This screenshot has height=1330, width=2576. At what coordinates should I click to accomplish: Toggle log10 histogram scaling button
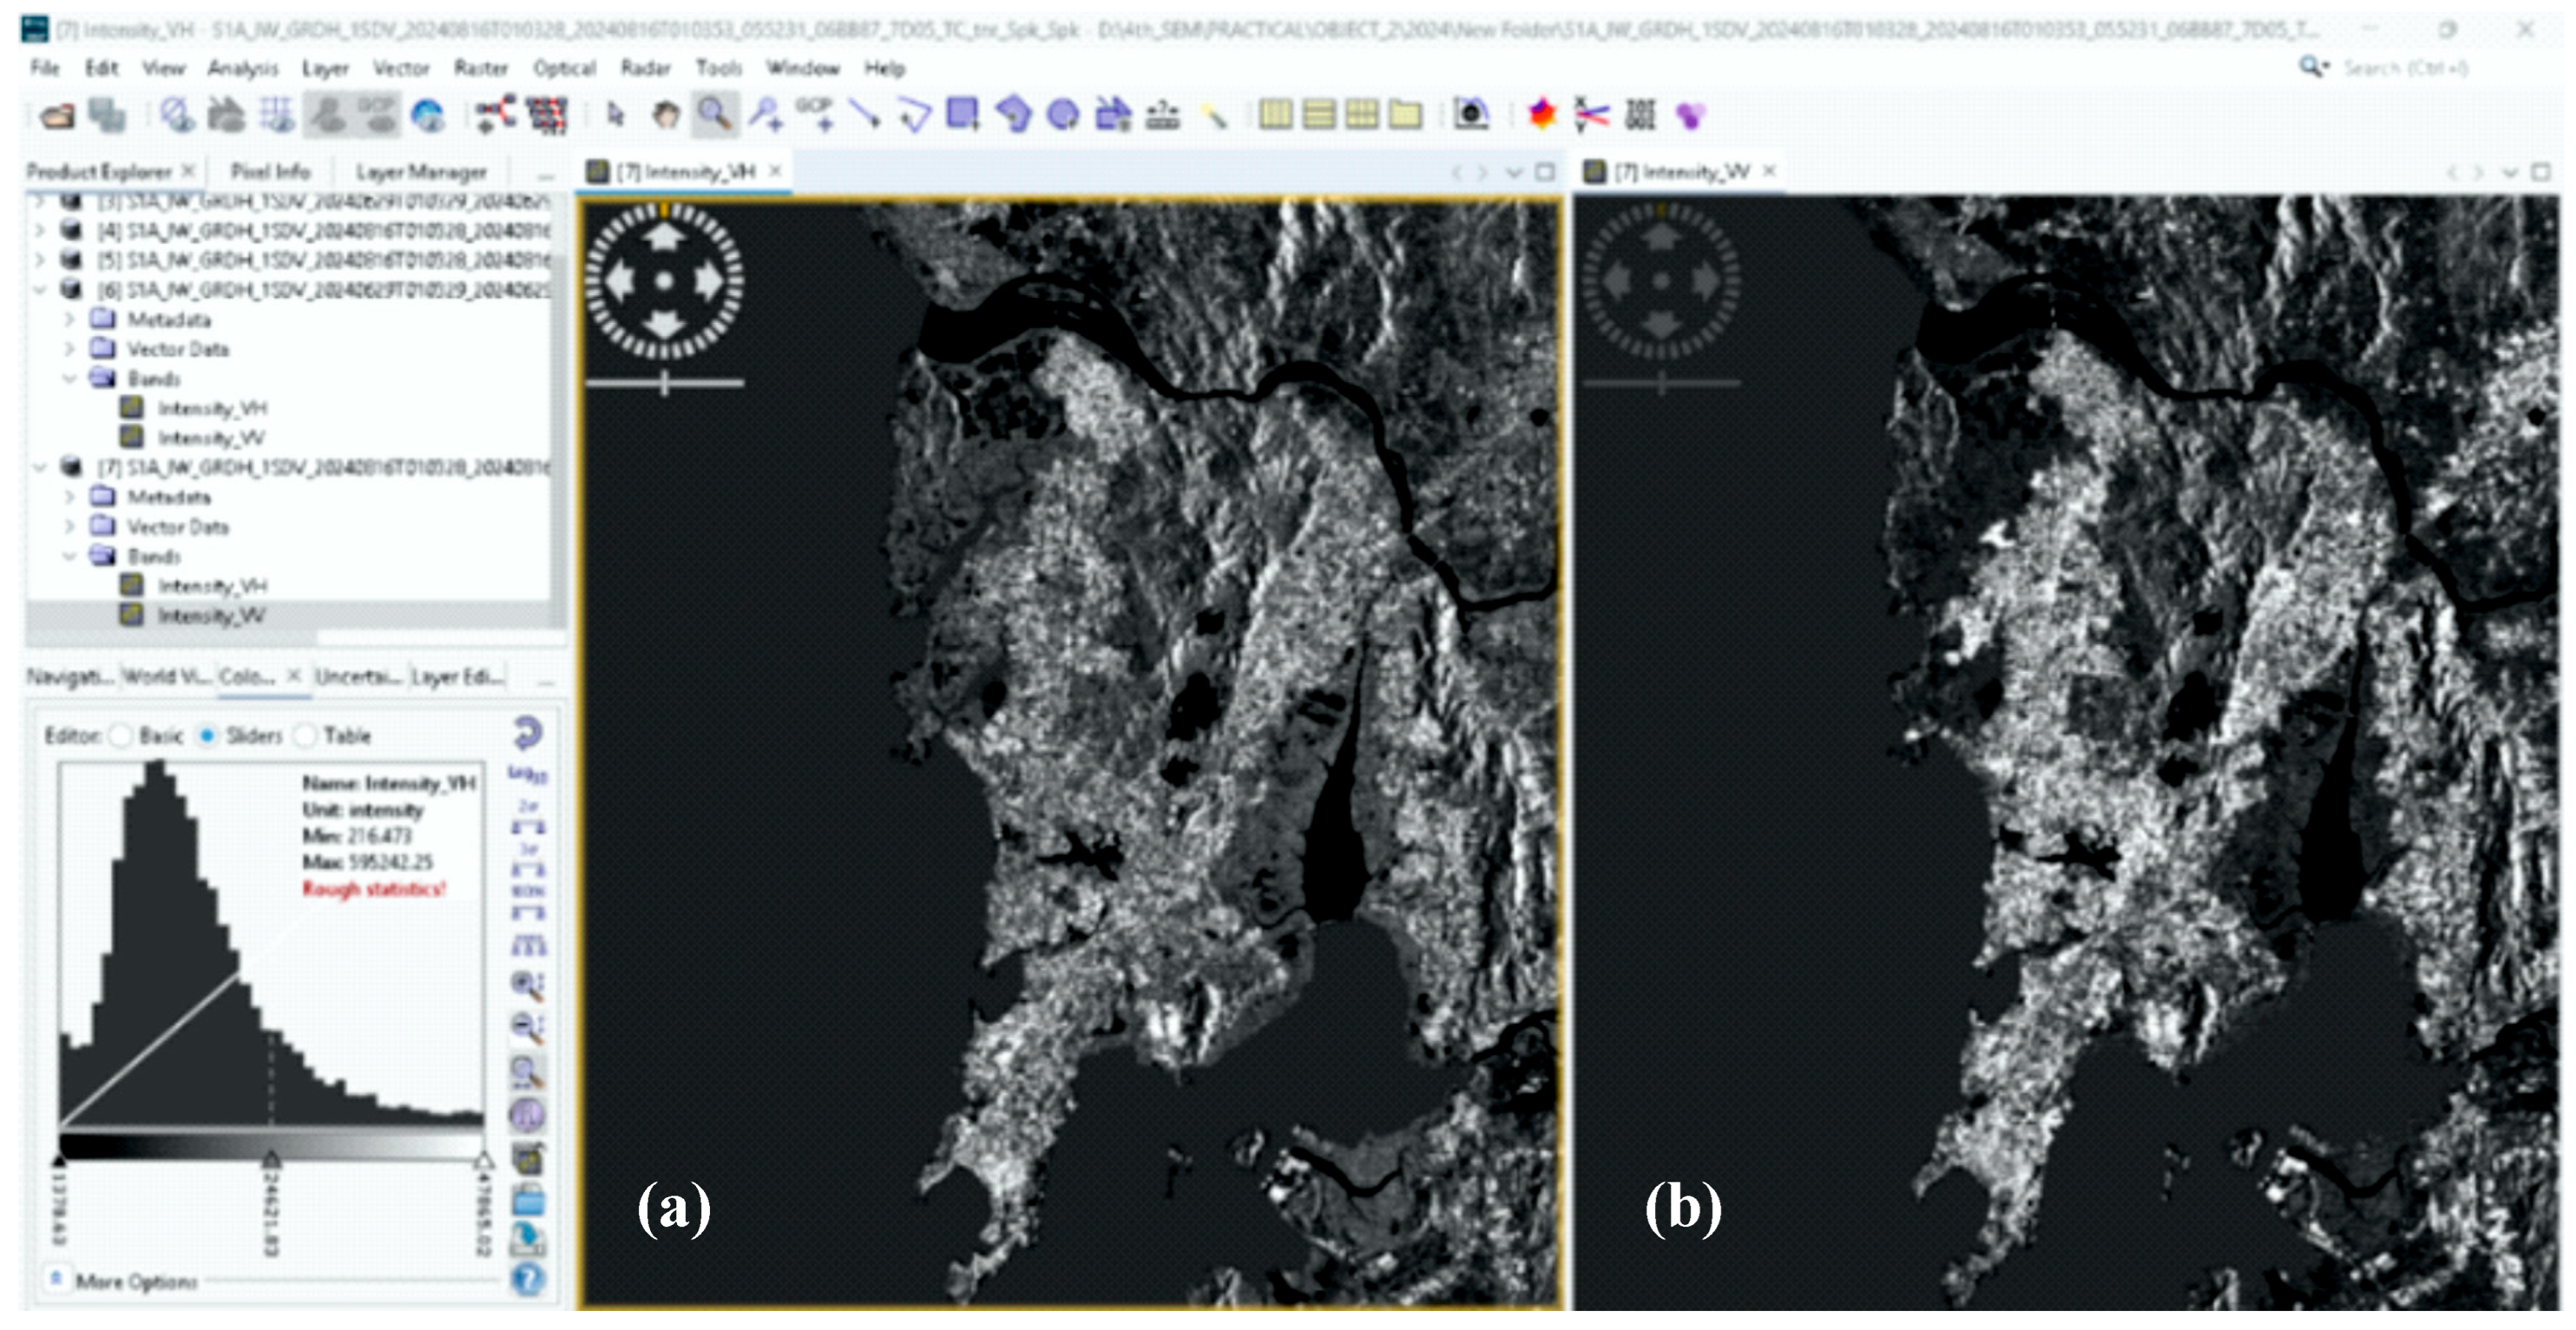tap(528, 774)
